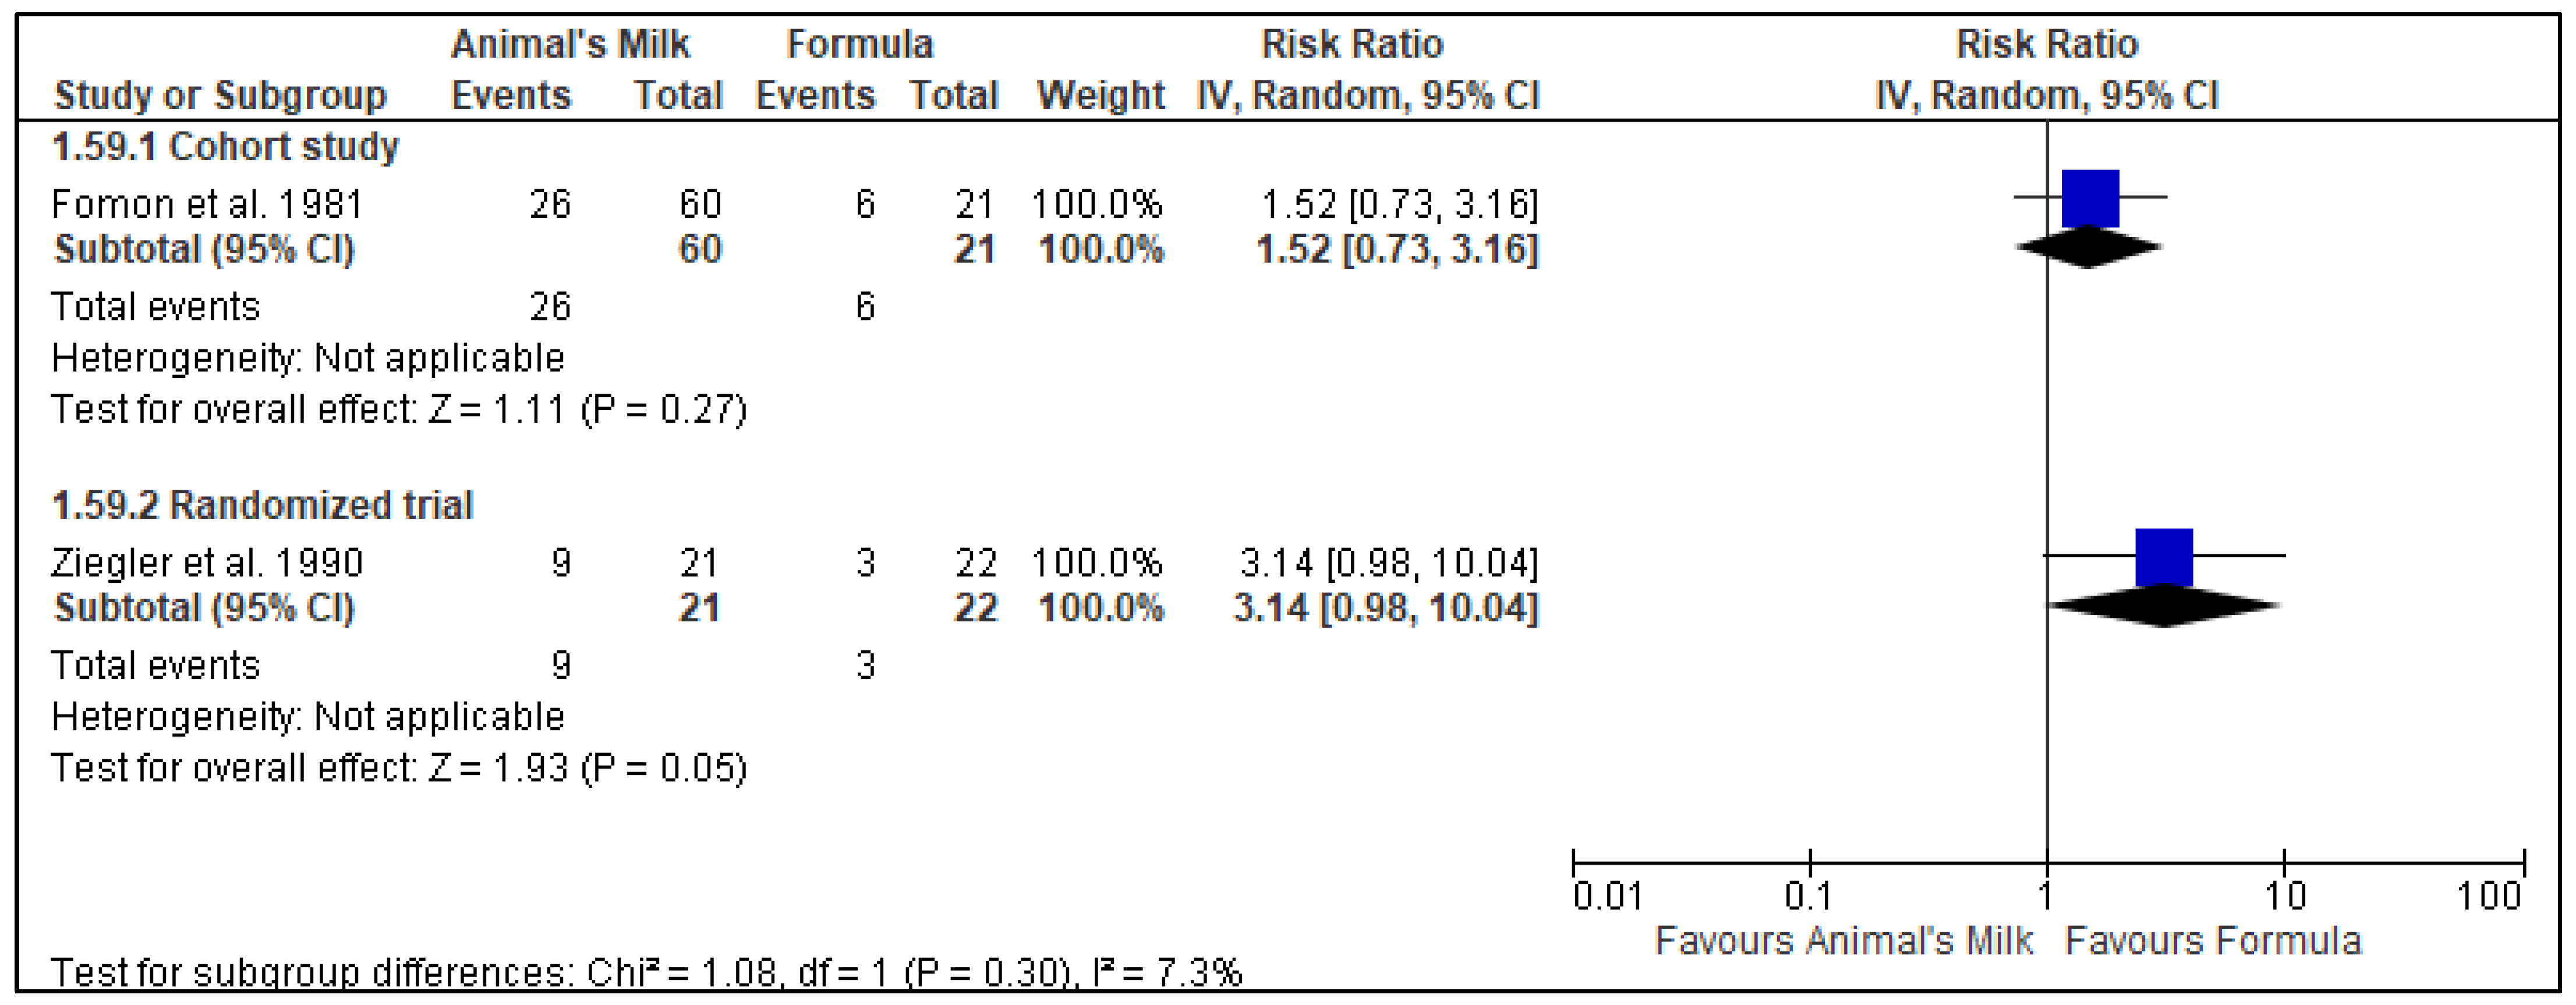Image resolution: width=2576 pixels, height=1005 pixels.
Task: Click the blue square for Ziegler 1990
Action: pos(2164,557)
